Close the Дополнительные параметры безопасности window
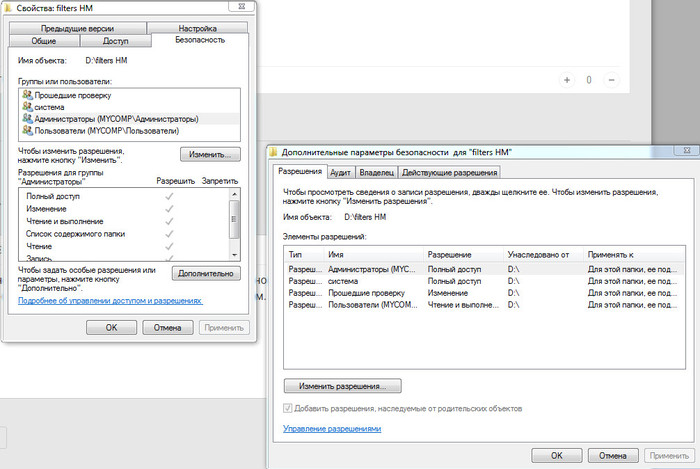Image resolution: width=700 pixels, height=469 pixels. coord(687,150)
